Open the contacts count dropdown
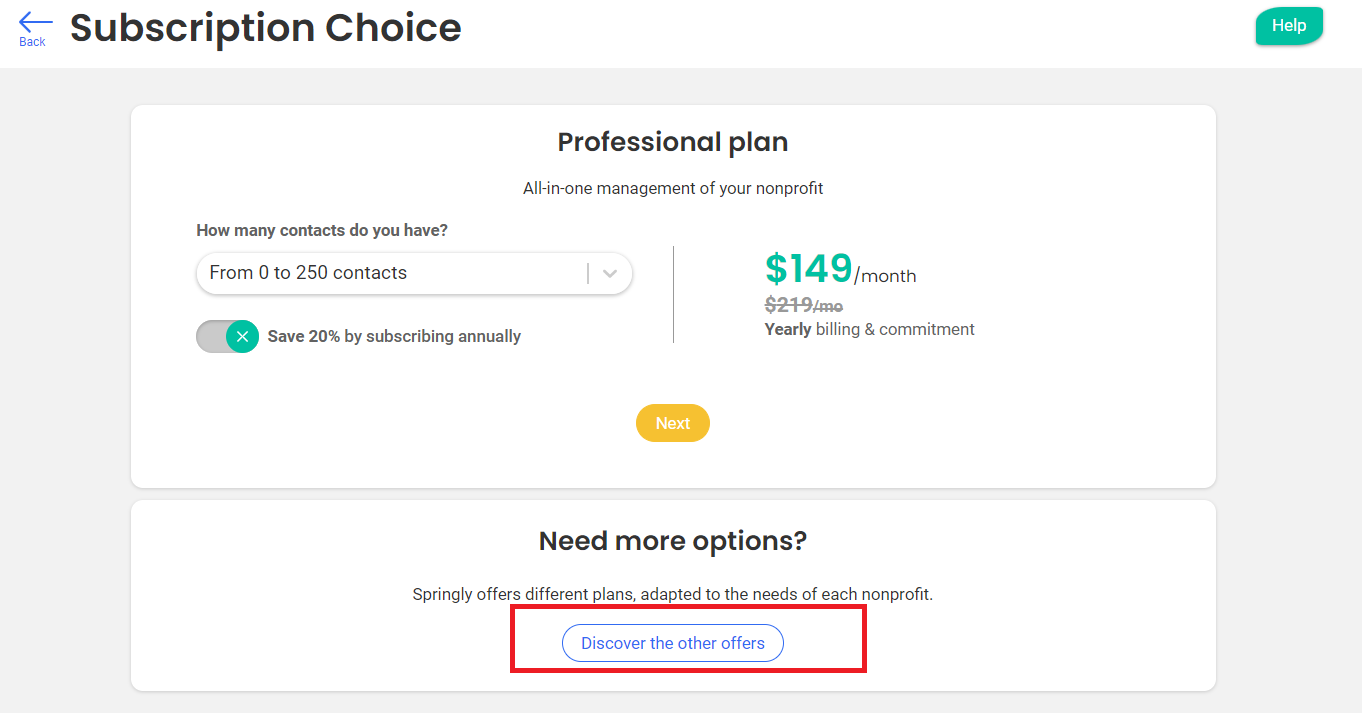 414,273
